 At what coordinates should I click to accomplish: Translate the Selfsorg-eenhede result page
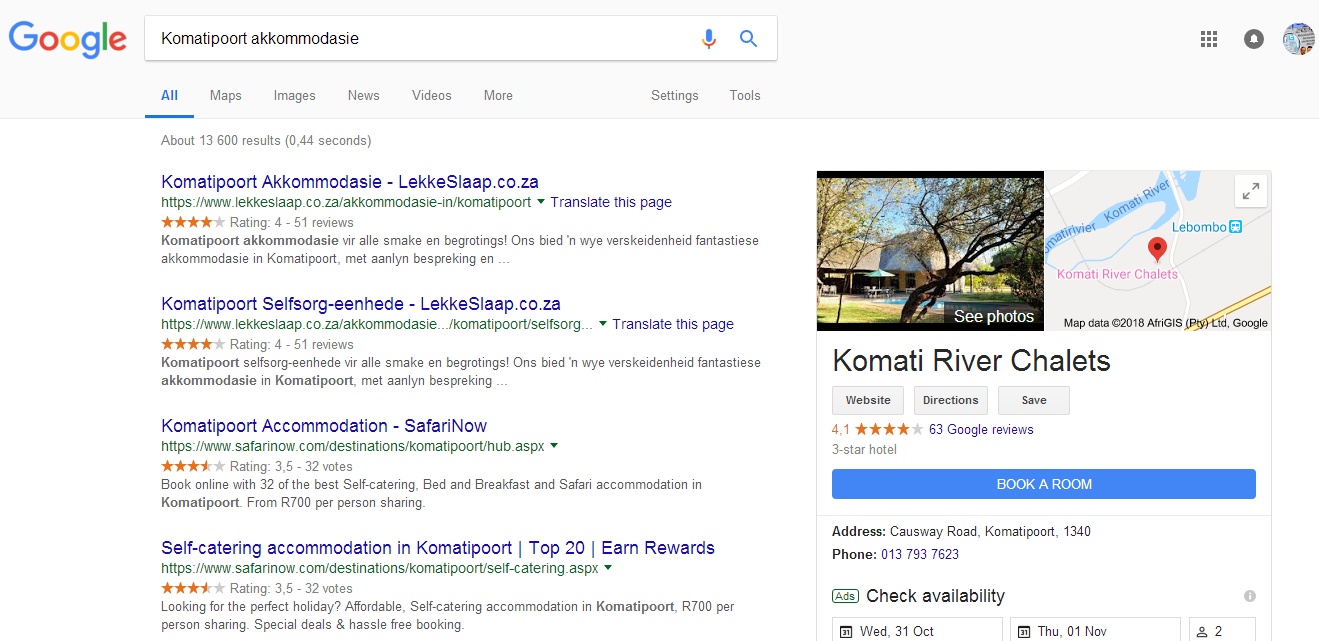click(x=673, y=324)
